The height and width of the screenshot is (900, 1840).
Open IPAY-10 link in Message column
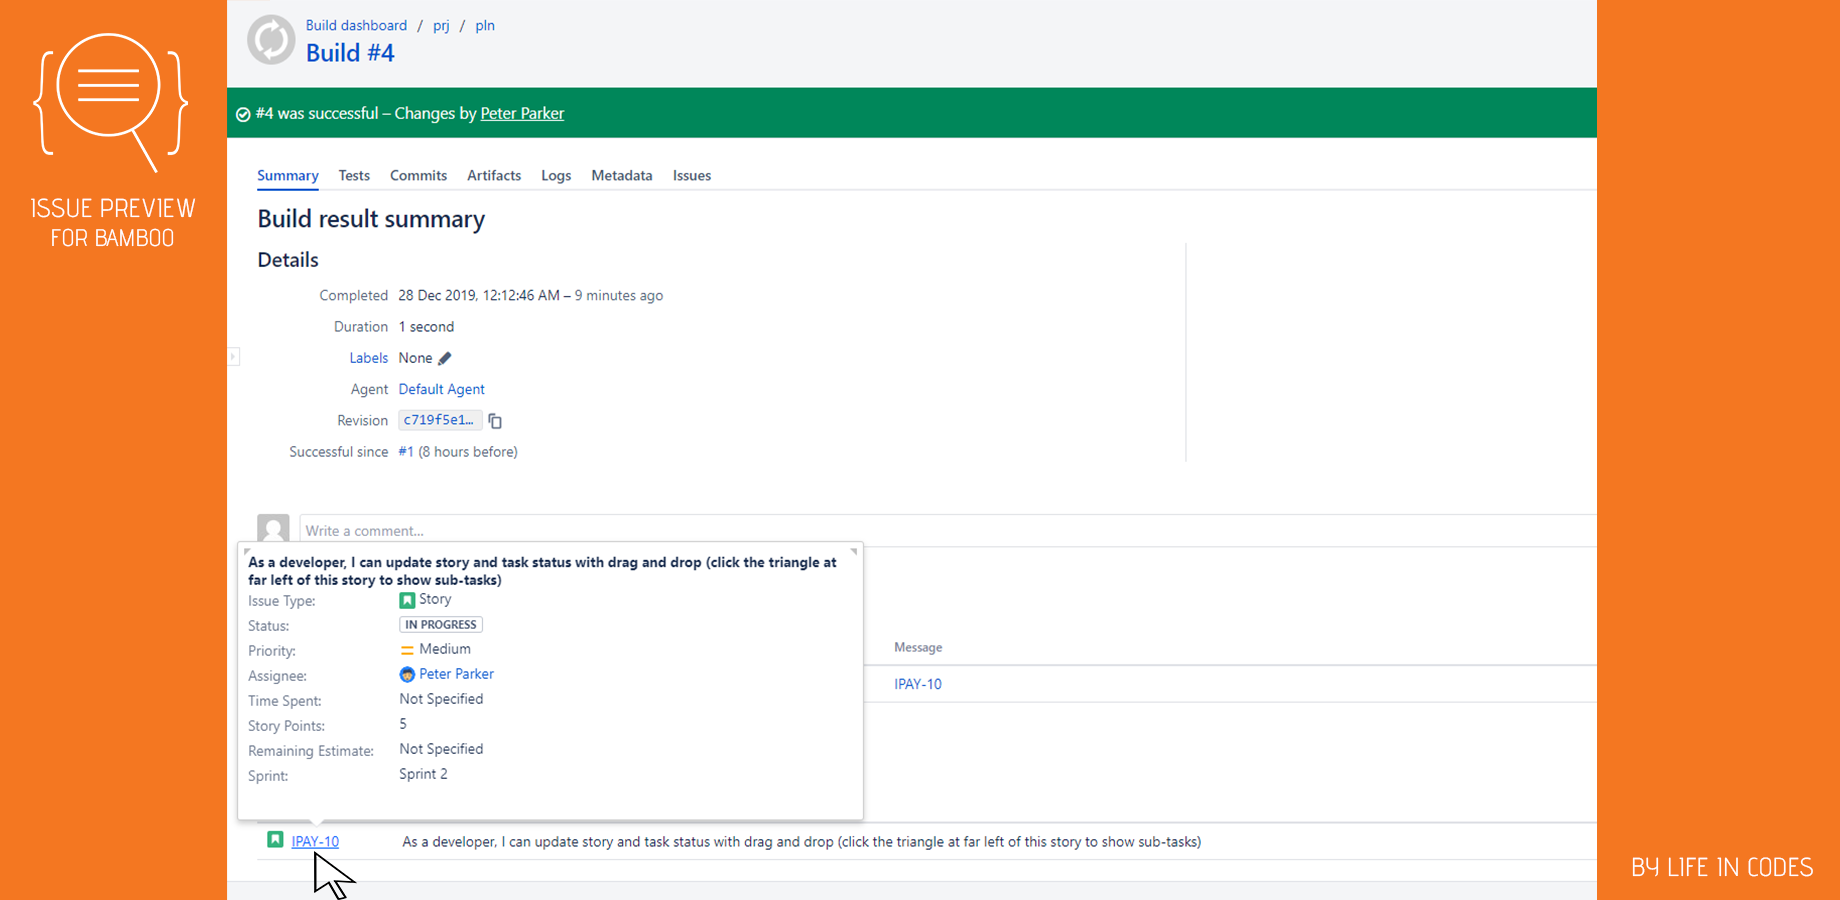tap(918, 685)
